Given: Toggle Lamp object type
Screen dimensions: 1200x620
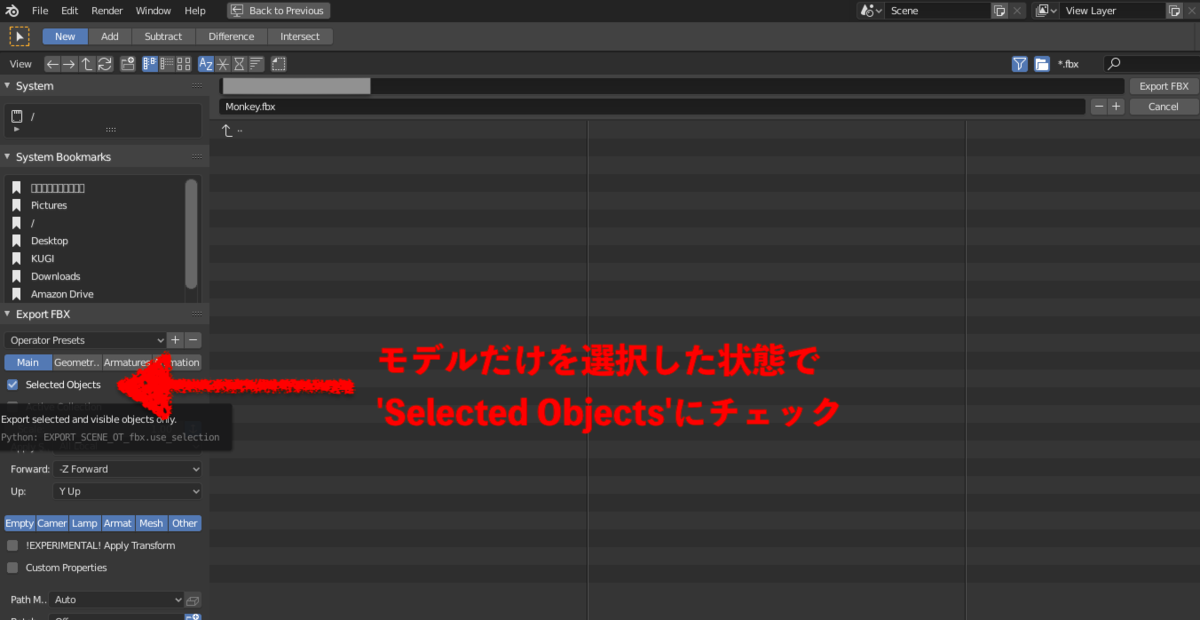Looking at the screenshot, I should click(x=85, y=523).
